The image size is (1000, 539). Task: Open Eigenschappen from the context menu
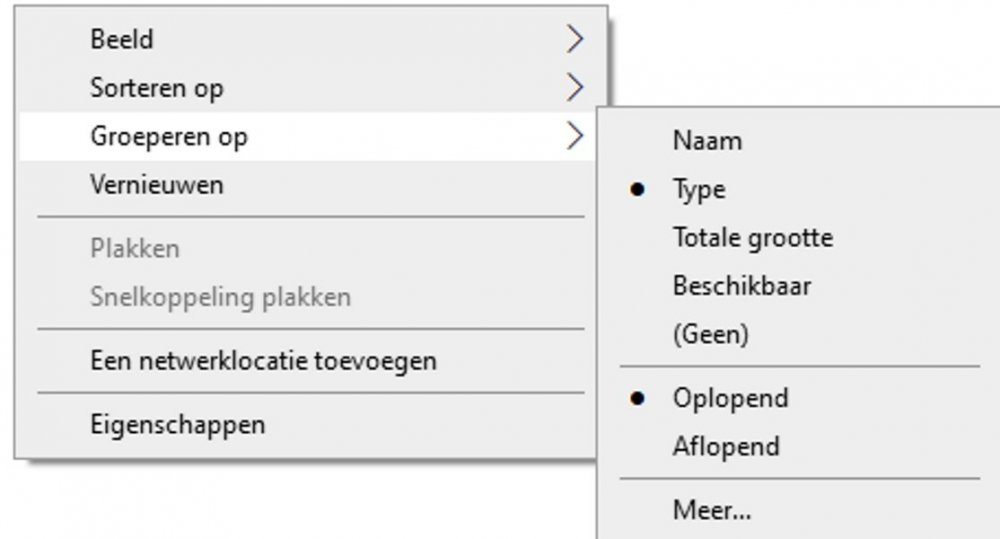(178, 424)
